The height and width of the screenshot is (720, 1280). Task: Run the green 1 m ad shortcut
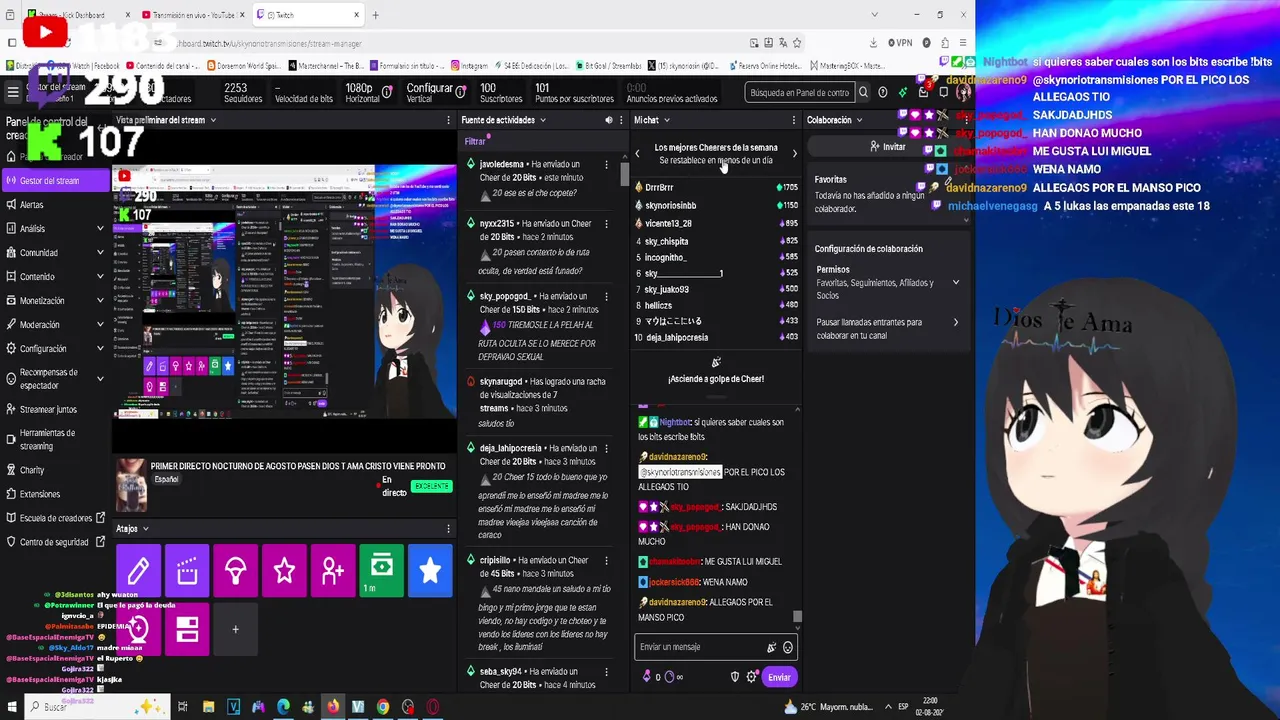(381, 570)
